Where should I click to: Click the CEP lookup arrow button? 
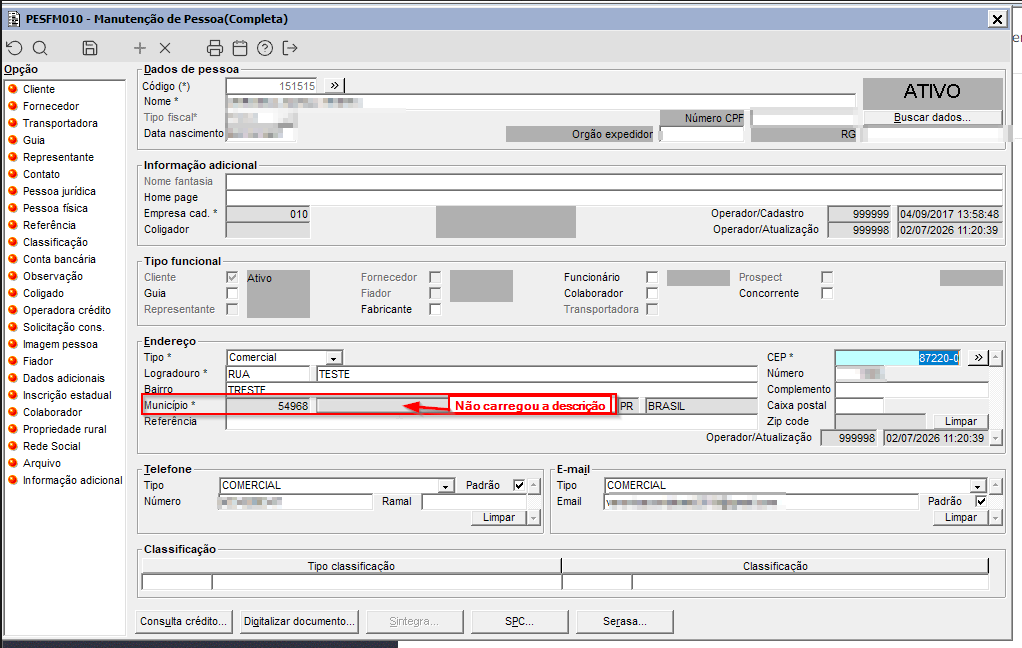(x=978, y=357)
